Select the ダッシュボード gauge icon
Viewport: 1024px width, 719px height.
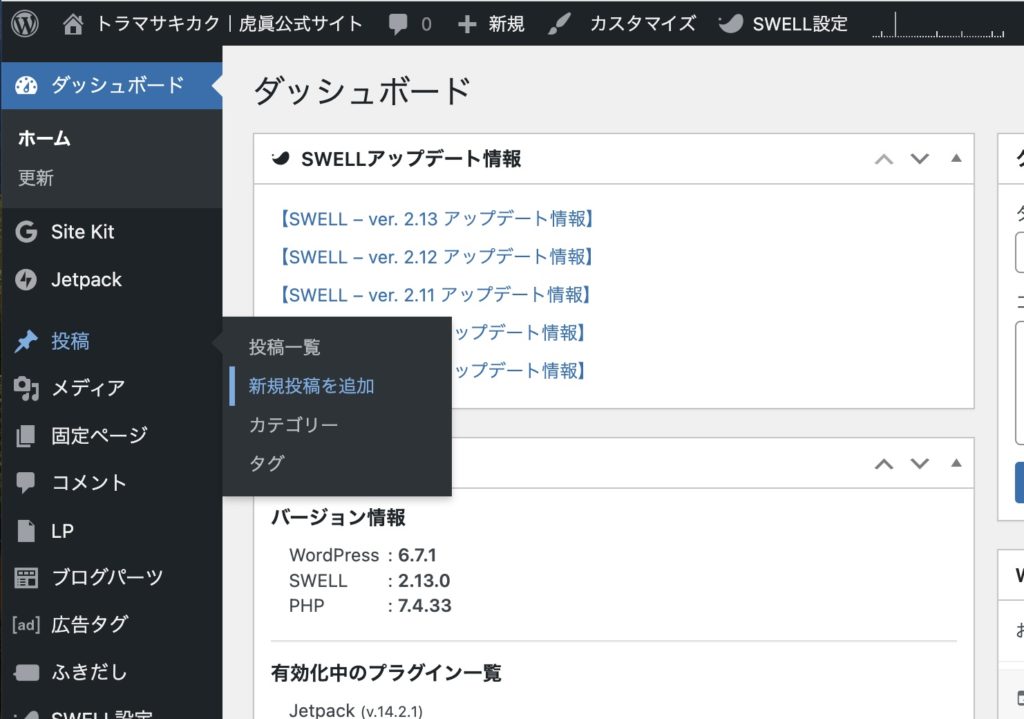[x=26, y=85]
